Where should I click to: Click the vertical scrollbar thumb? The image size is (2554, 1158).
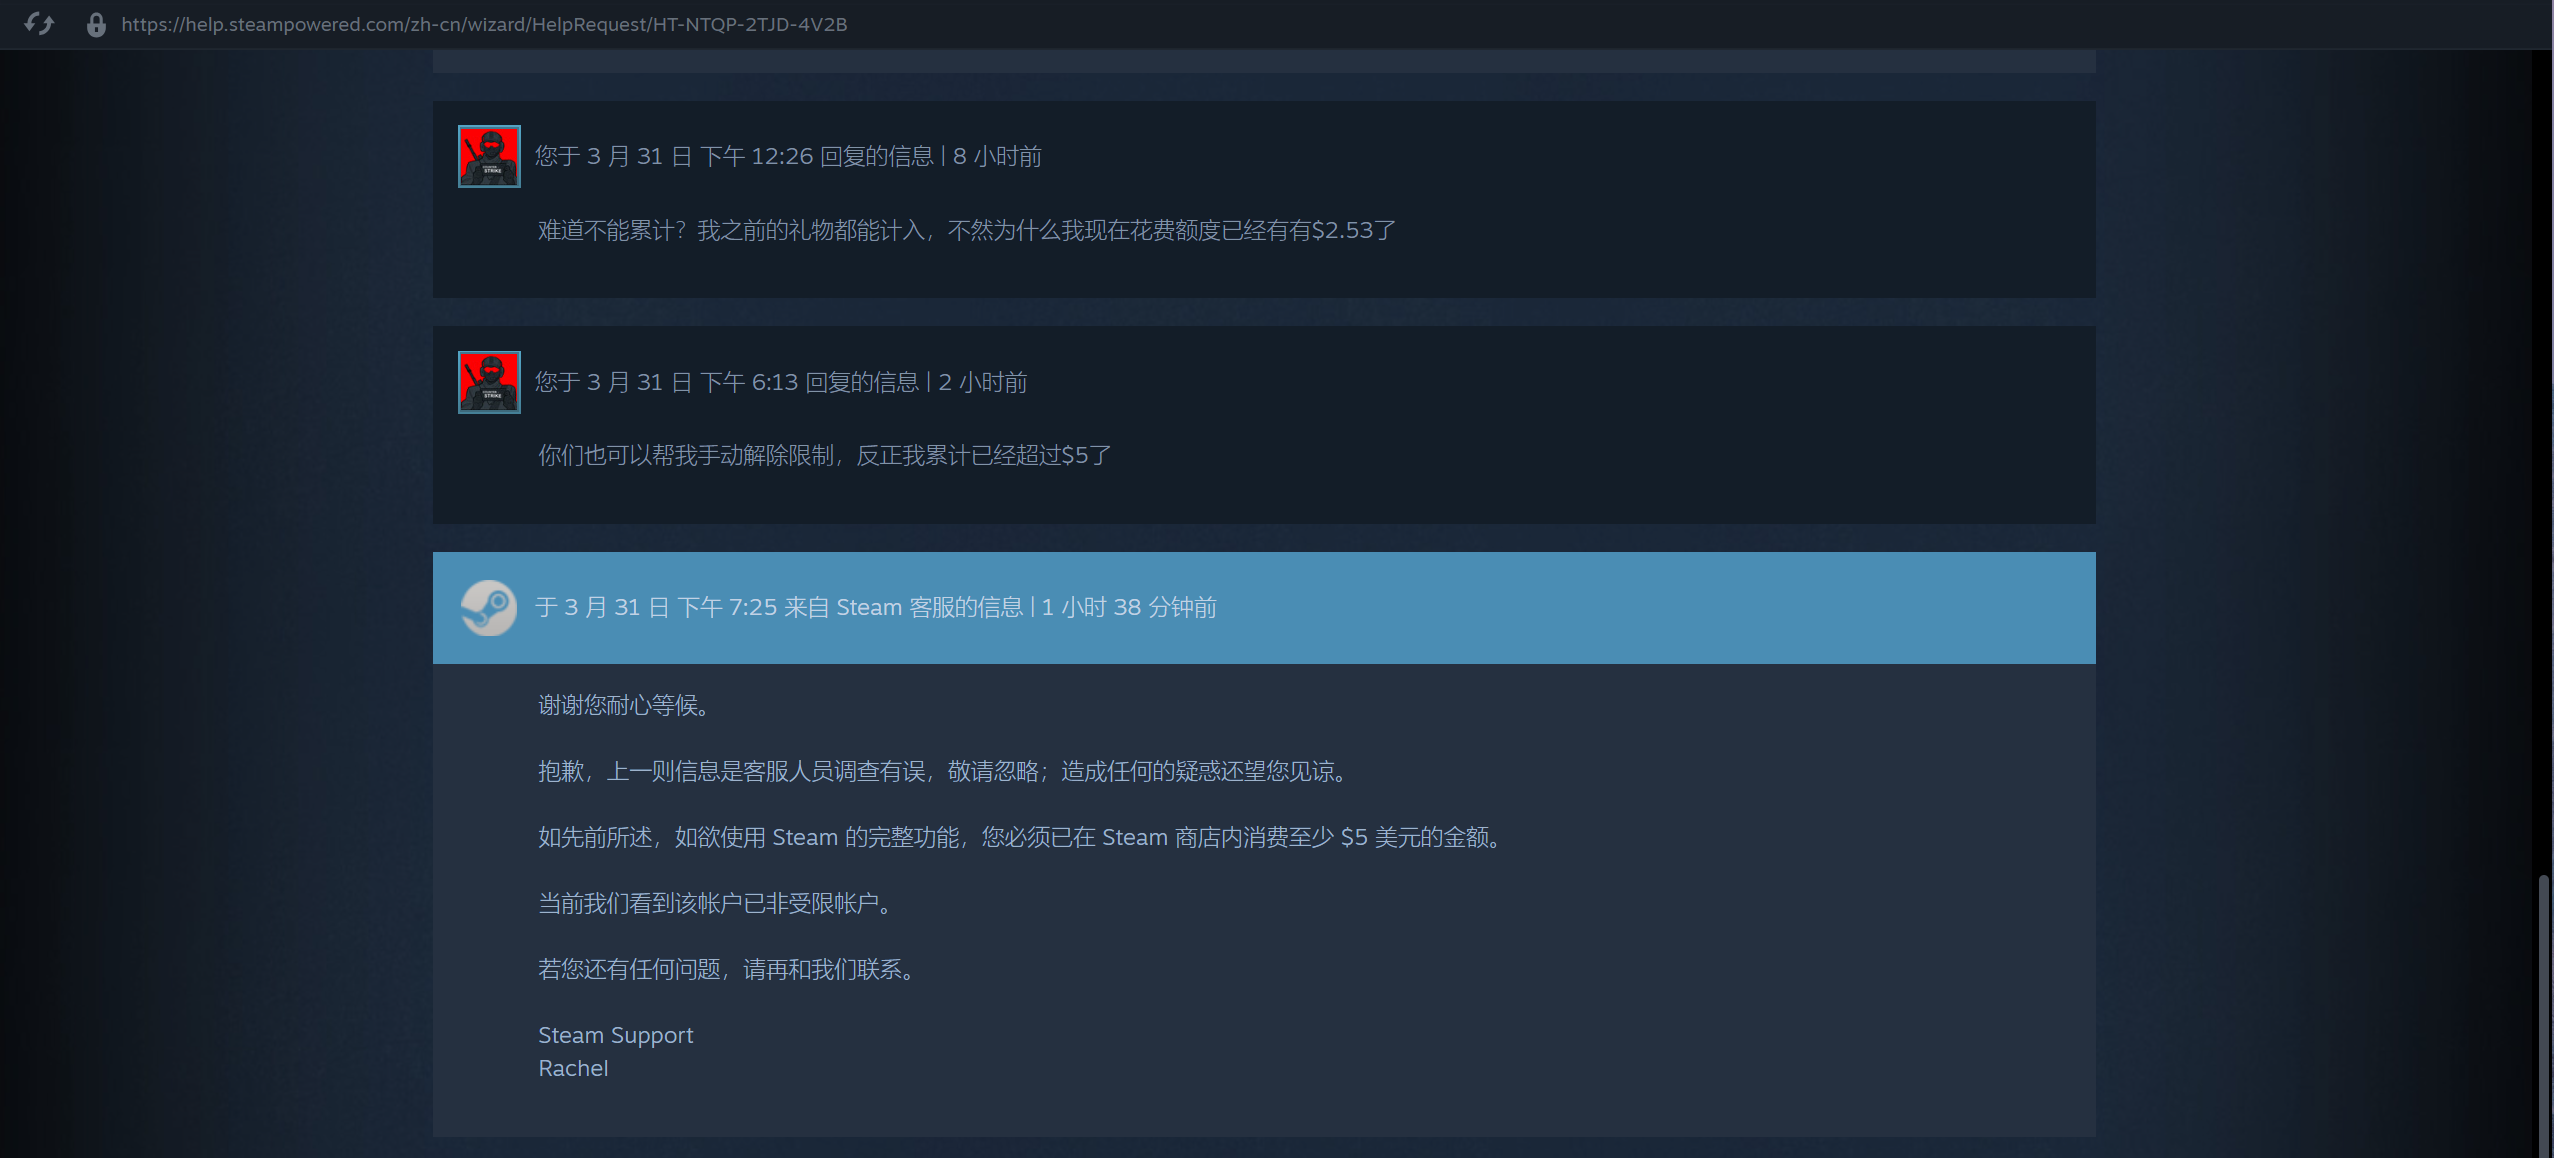2543,1016
